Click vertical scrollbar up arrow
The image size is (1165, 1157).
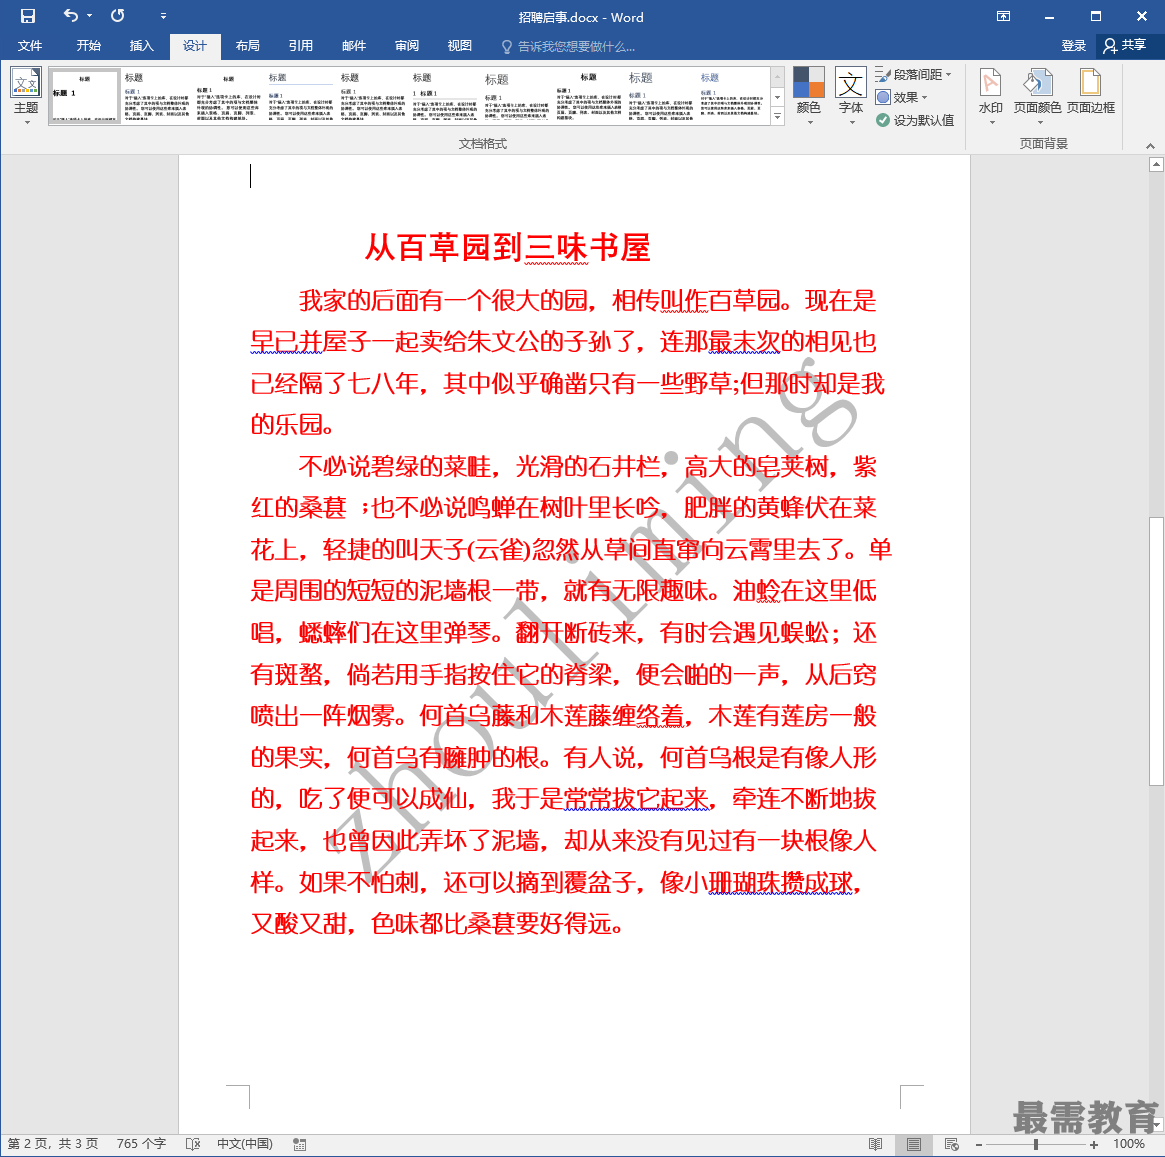(1156, 165)
